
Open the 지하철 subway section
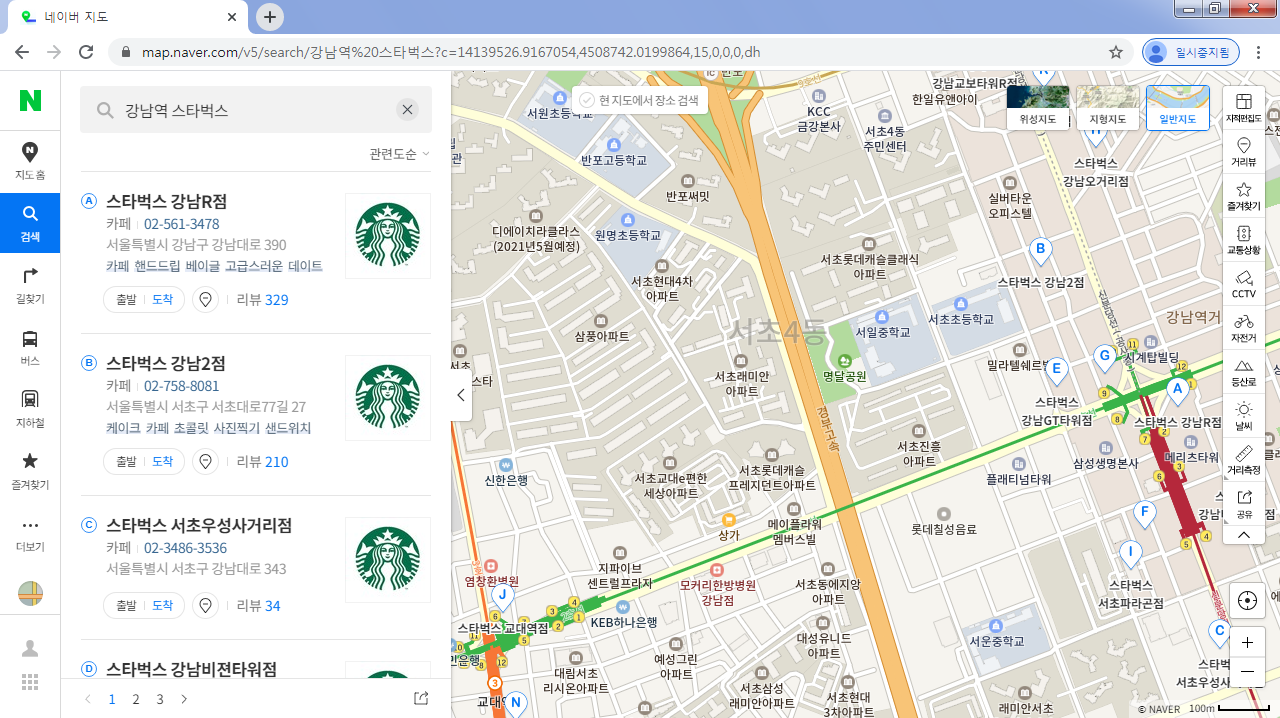[30, 409]
